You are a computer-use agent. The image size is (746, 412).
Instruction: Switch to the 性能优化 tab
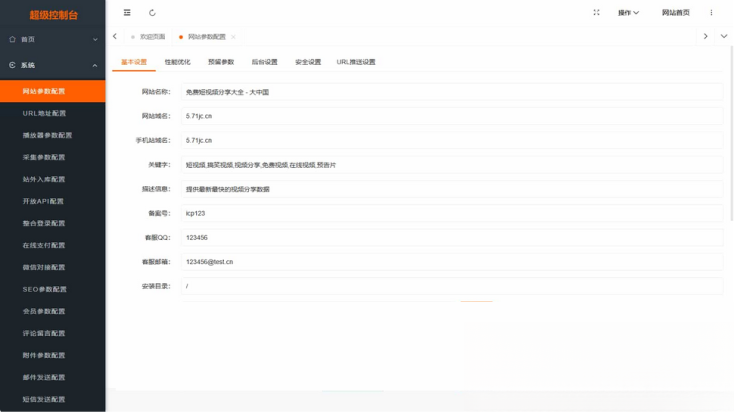pyautogui.click(x=177, y=62)
